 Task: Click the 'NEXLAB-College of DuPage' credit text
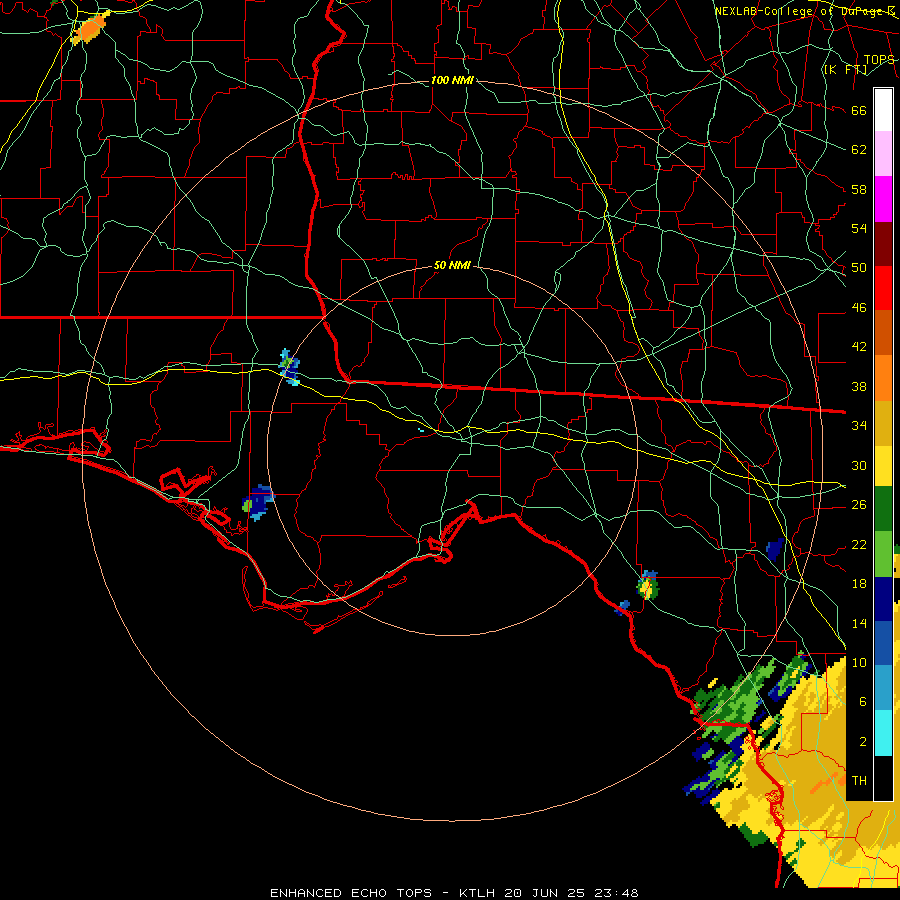[799, 11]
